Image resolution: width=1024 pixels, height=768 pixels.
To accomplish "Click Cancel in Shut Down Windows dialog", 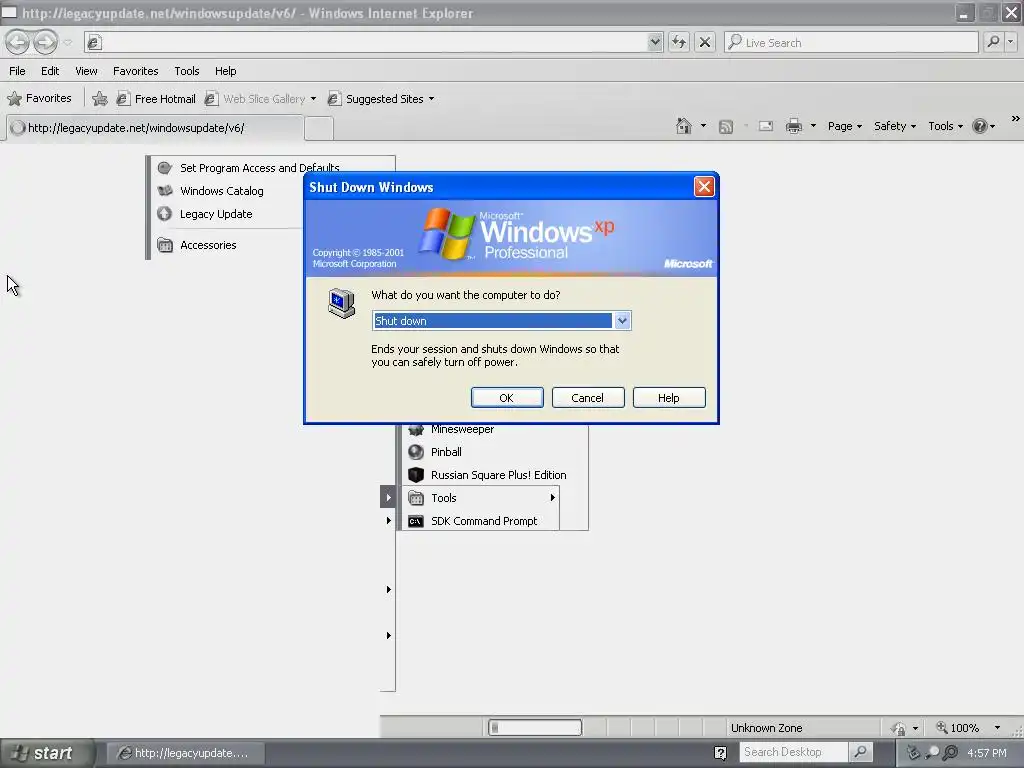I will coord(588,398).
